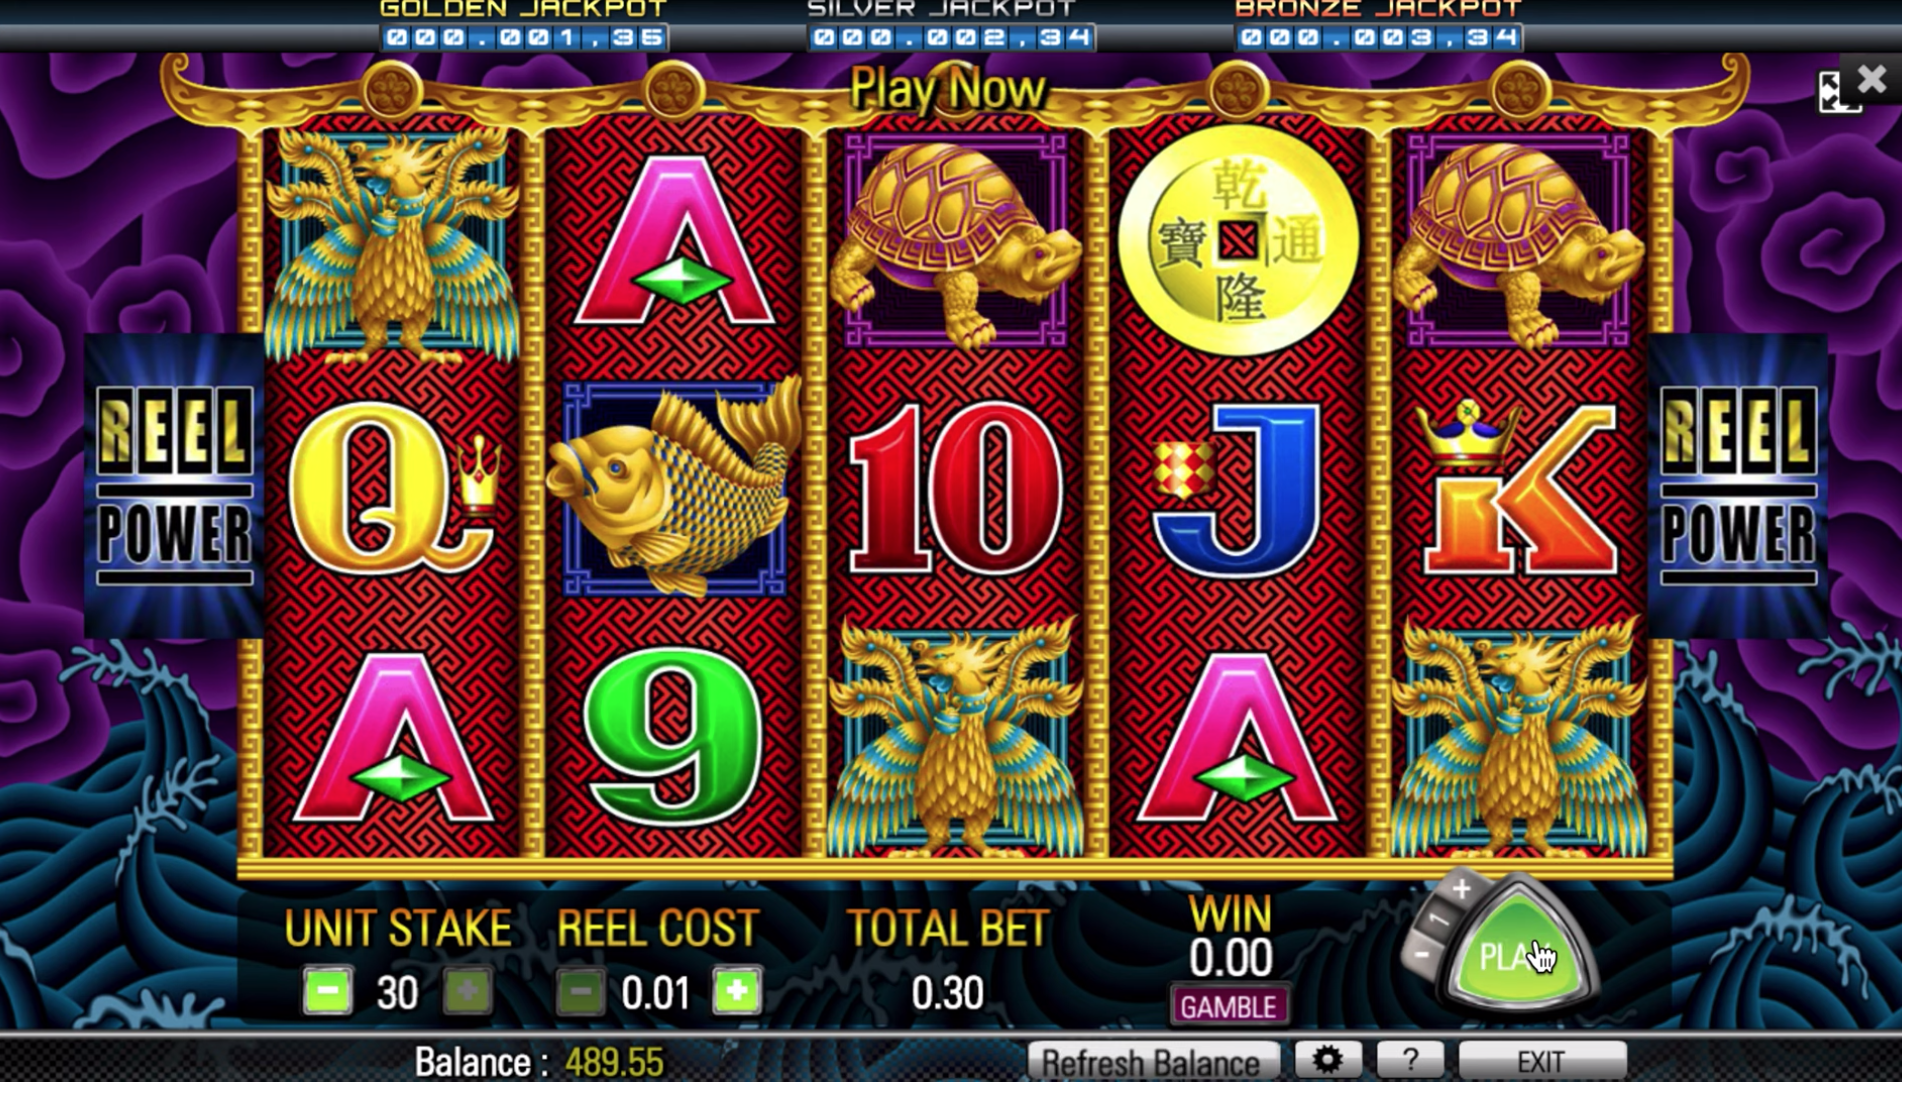Click the golden koi fish symbol
1908x1102 pixels.
click(x=674, y=488)
